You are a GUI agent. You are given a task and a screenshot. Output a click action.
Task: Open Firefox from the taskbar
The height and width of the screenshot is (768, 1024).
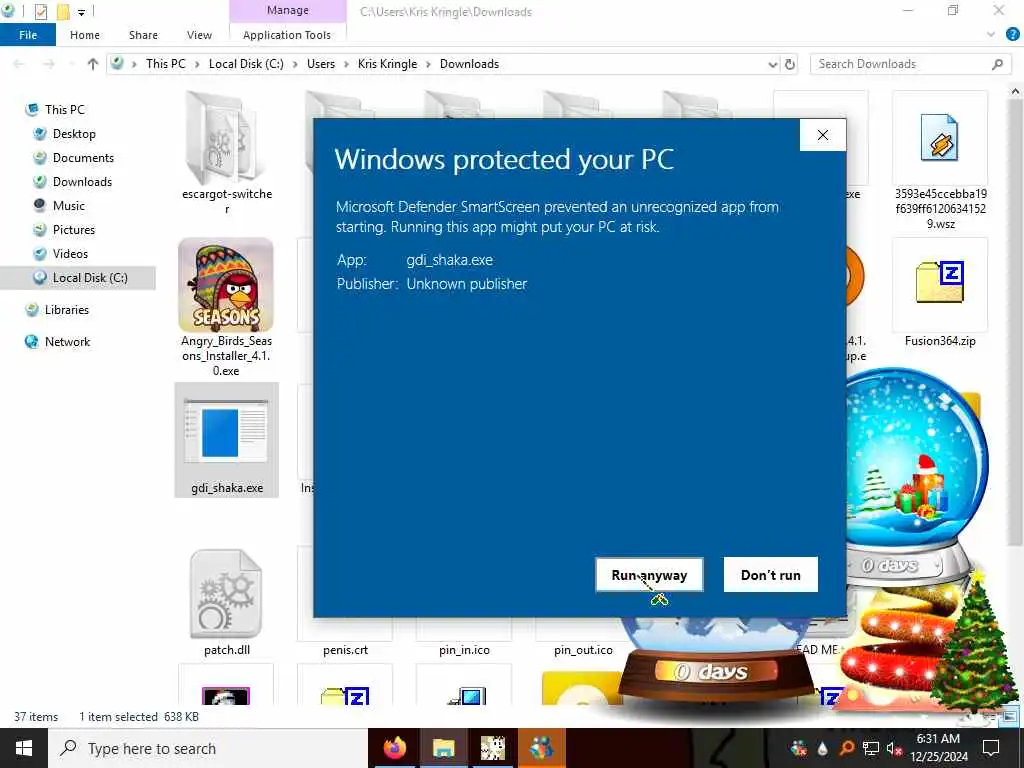coord(394,748)
